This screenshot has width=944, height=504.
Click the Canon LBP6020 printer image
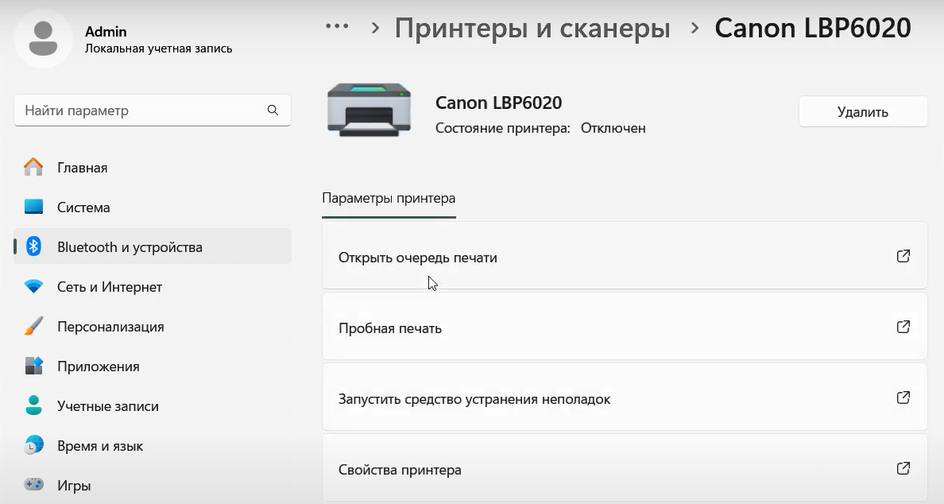(369, 110)
